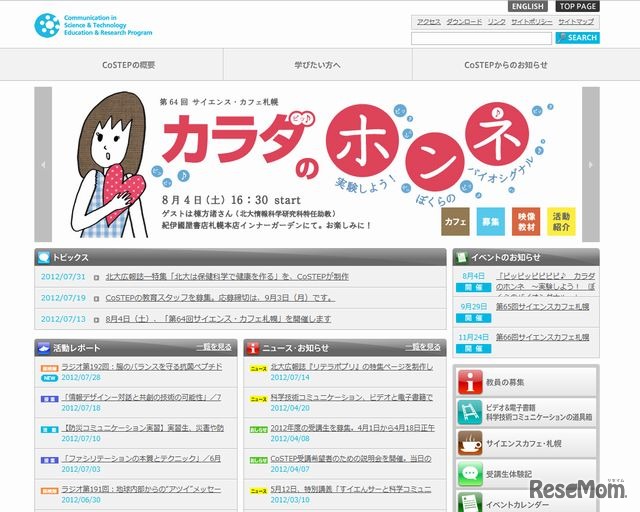This screenshot has height=512, width=640.
Task: View the サイトポリシー page
Action: (x=532, y=22)
